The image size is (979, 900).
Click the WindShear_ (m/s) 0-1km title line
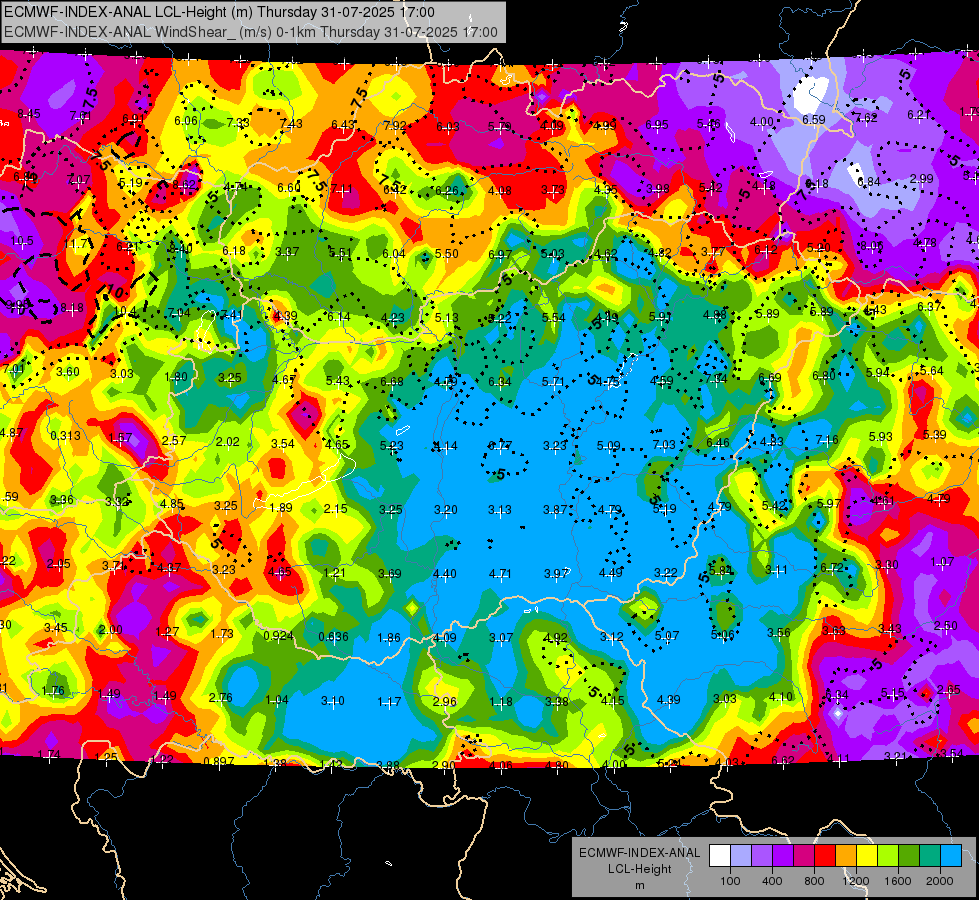pyautogui.click(x=251, y=32)
